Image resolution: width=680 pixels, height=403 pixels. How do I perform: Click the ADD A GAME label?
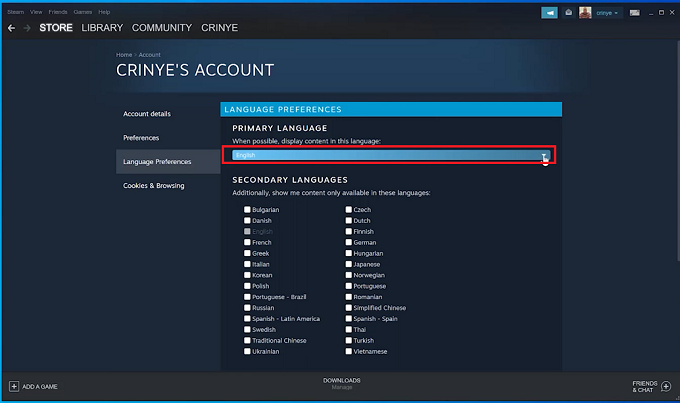coord(40,387)
